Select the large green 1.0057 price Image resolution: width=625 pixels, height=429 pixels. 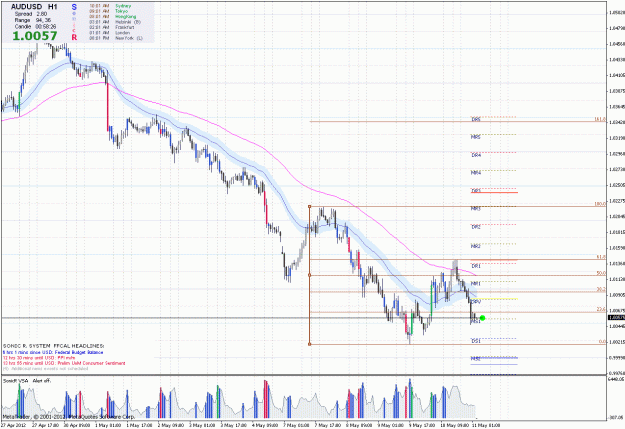(x=35, y=36)
